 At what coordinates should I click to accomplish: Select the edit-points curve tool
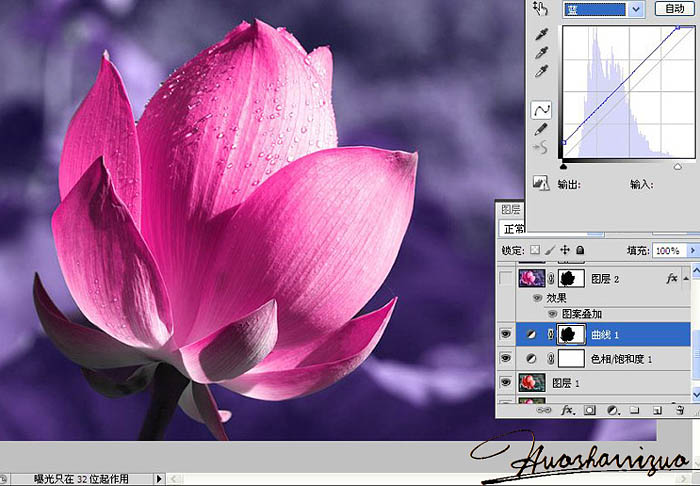(541, 110)
